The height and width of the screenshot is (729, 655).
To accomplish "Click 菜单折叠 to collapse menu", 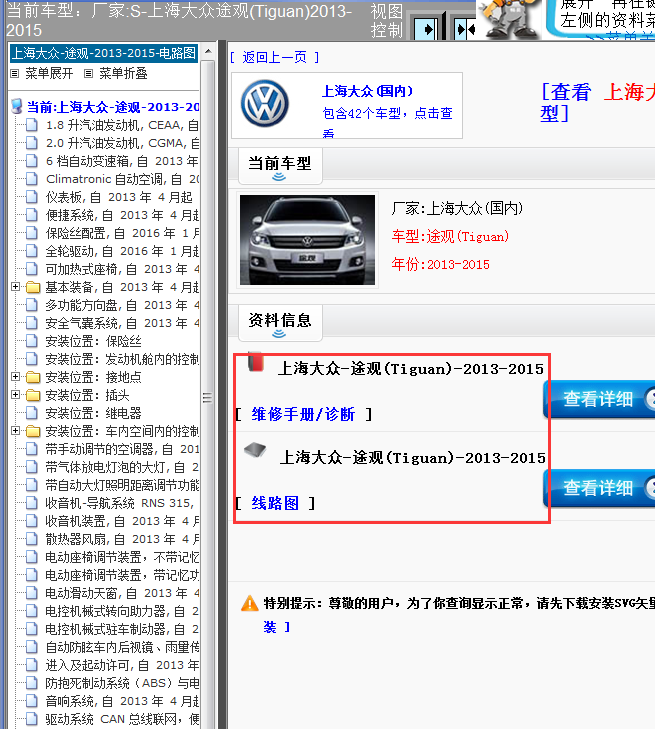I will tap(123, 73).
